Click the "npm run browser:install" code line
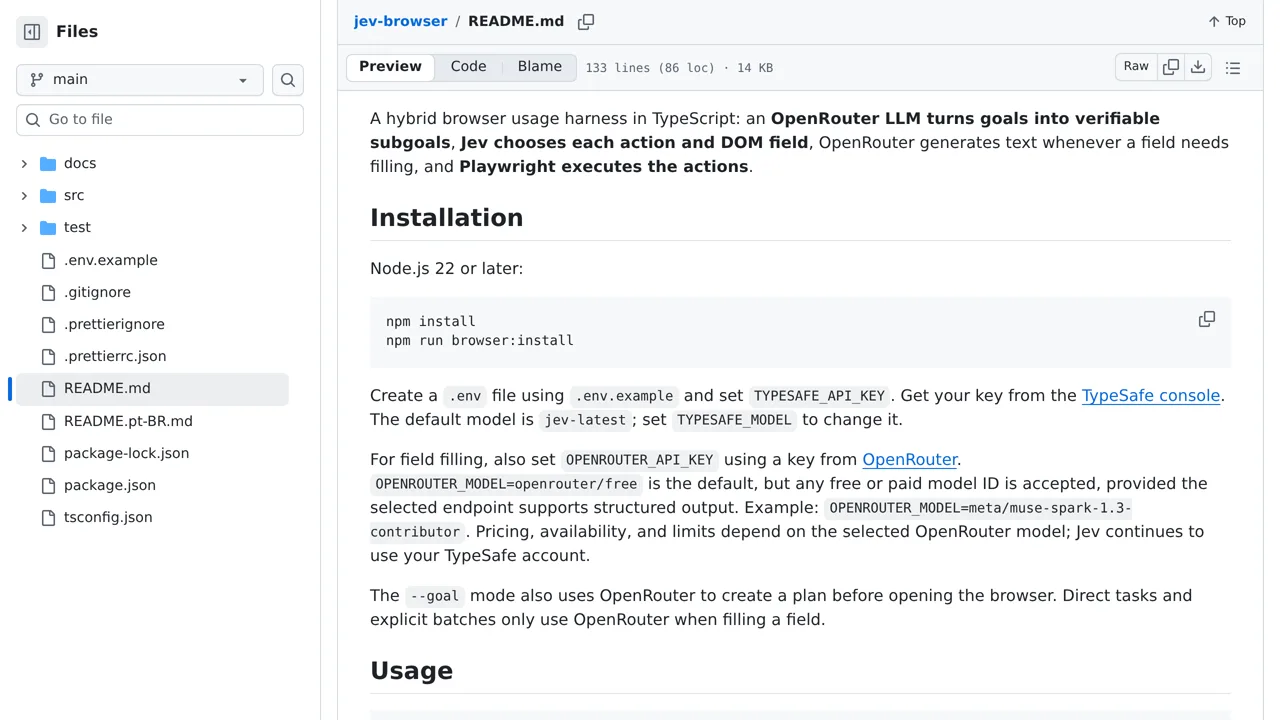1280x720 pixels. click(480, 340)
